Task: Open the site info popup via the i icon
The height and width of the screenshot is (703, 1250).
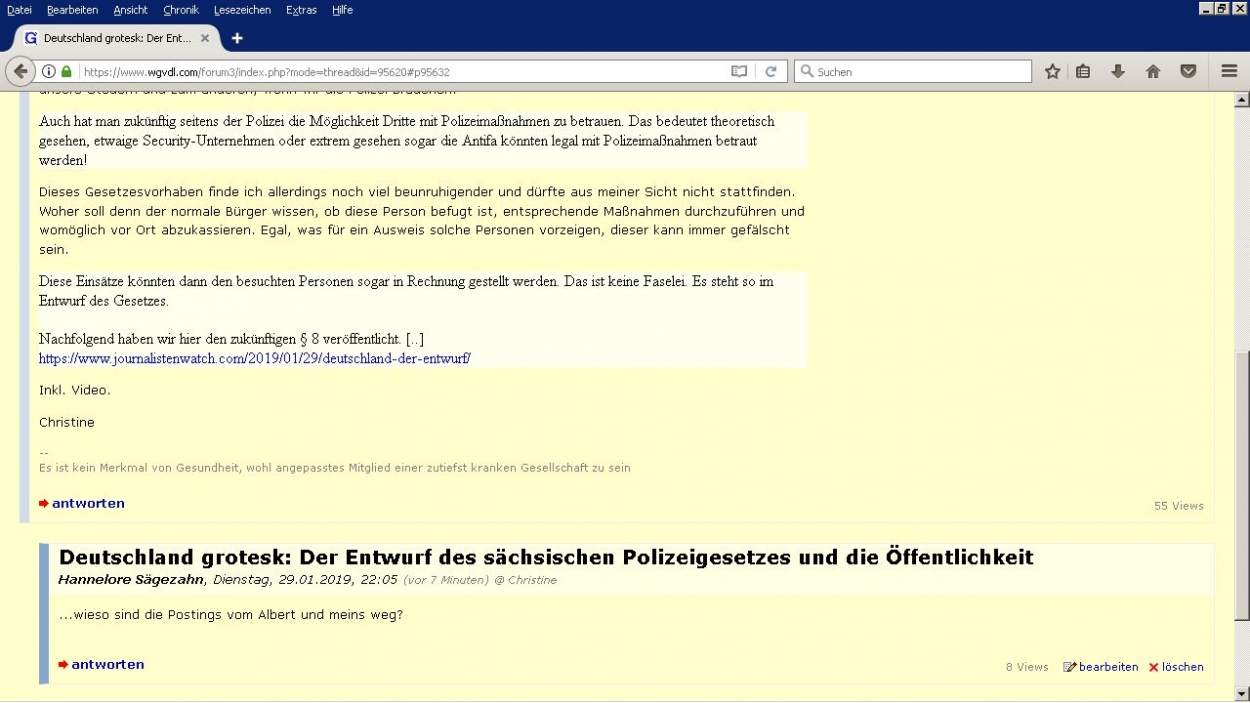Action: (x=47, y=71)
